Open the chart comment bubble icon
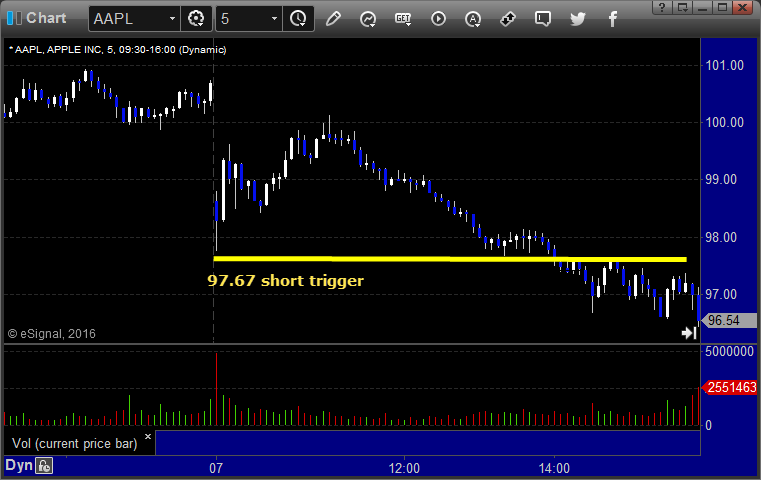Screen dimensions: 761x480 pos(543,19)
